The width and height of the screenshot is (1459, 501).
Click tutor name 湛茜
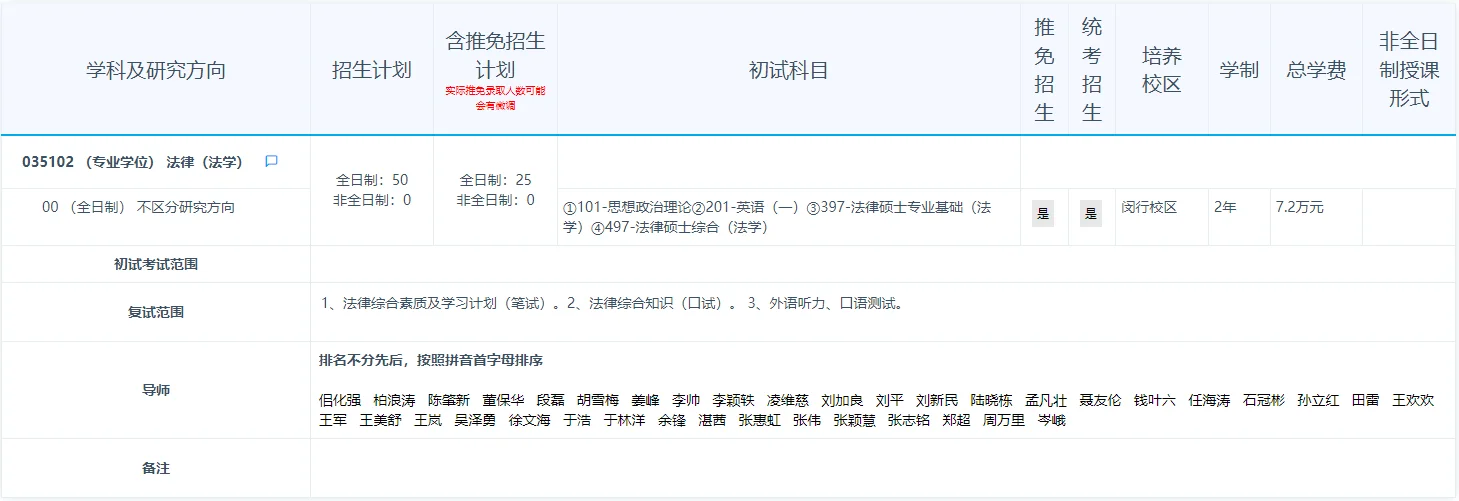point(712,420)
